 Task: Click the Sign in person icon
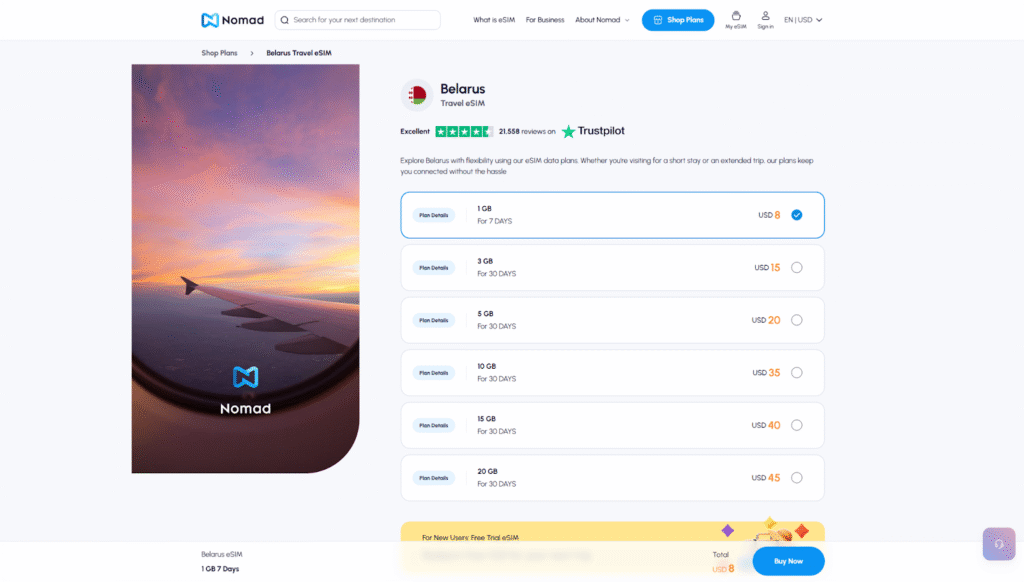pyautogui.click(x=765, y=18)
